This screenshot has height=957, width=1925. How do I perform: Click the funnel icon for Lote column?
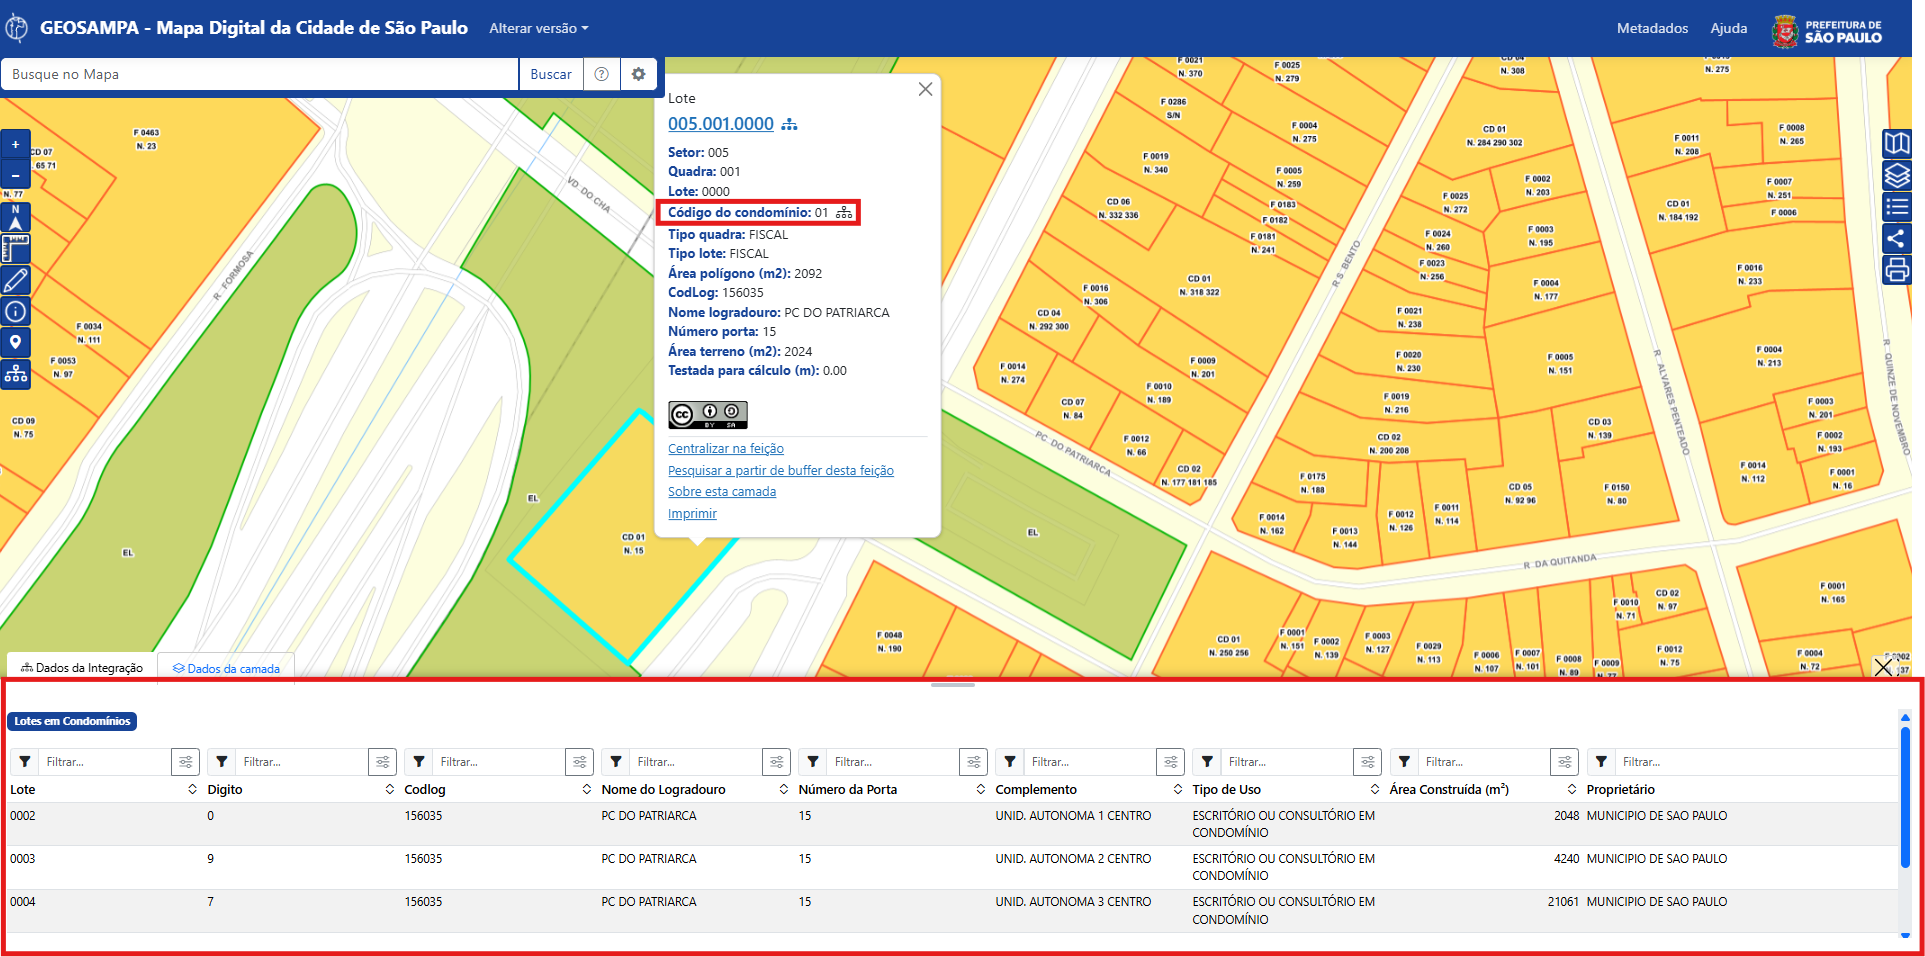click(25, 762)
